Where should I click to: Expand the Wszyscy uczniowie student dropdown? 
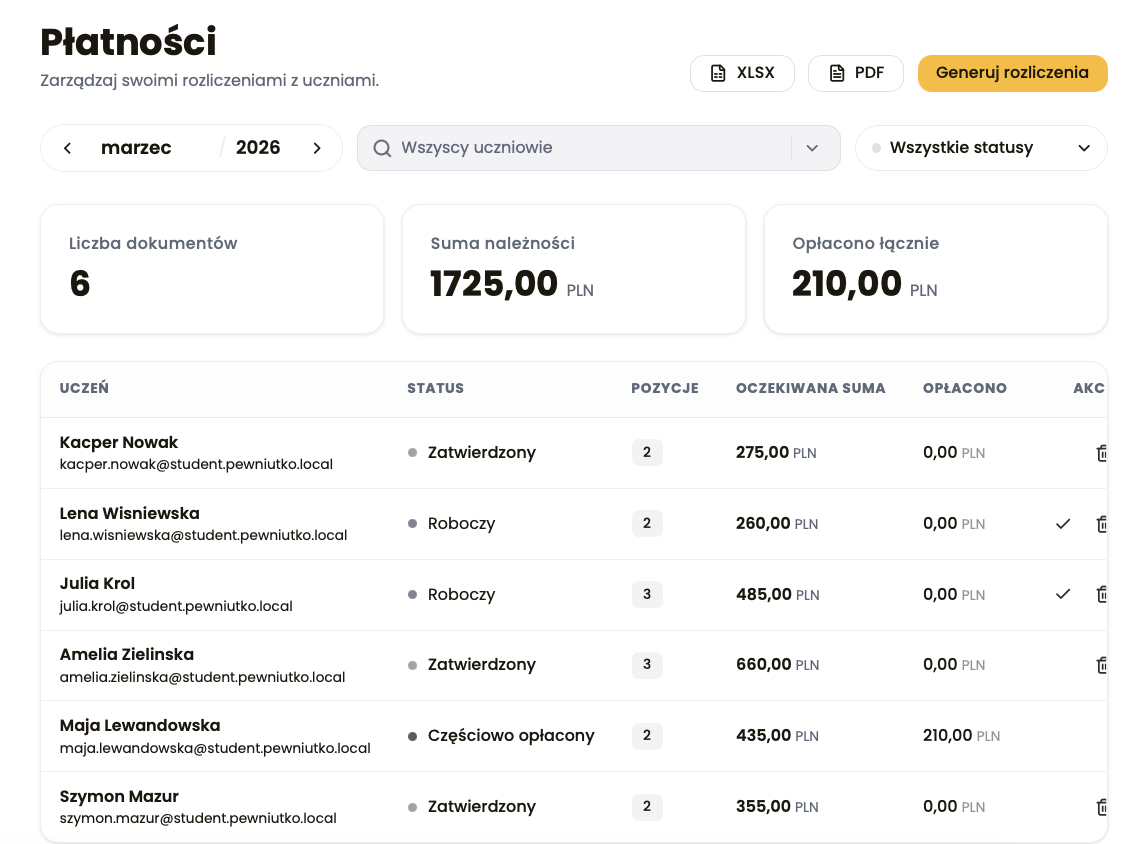(x=813, y=147)
